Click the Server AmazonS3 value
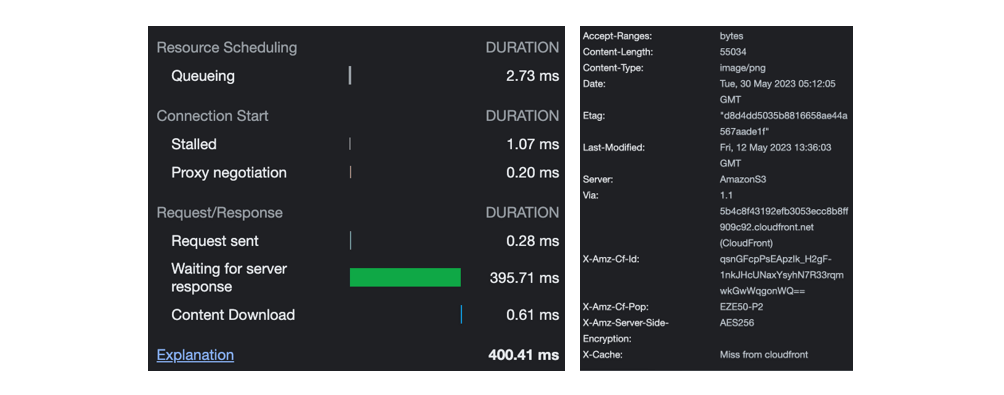 [x=743, y=179]
